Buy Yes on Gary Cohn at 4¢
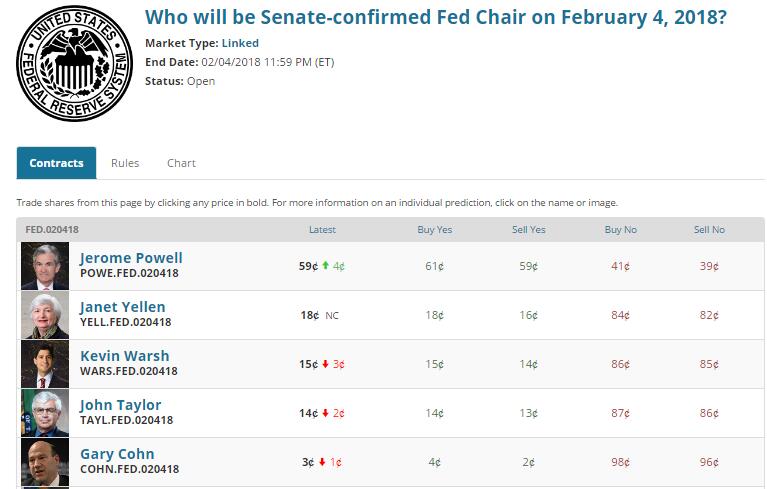Image resolution: width=767 pixels, height=489 pixels. coord(434,462)
